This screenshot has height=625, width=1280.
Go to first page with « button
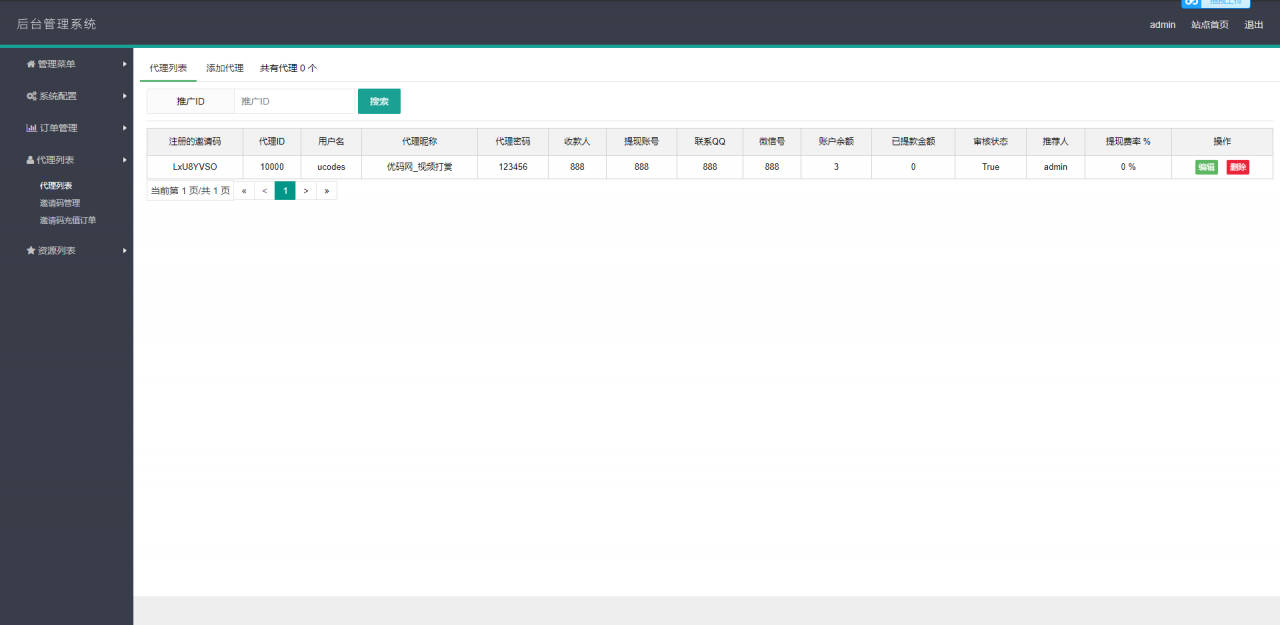tap(244, 191)
